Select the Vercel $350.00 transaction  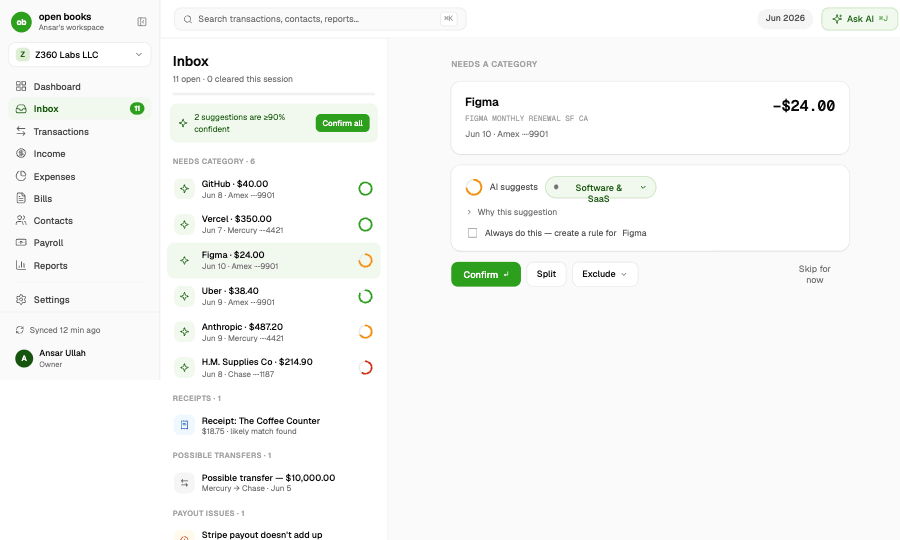(274, 224)
